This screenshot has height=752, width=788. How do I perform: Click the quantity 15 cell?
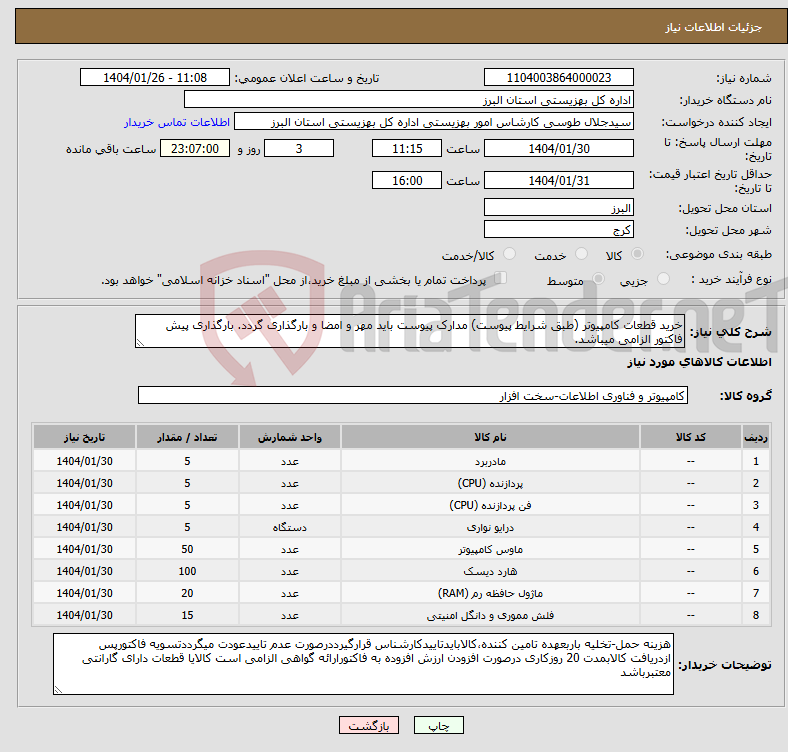[187, 616]
